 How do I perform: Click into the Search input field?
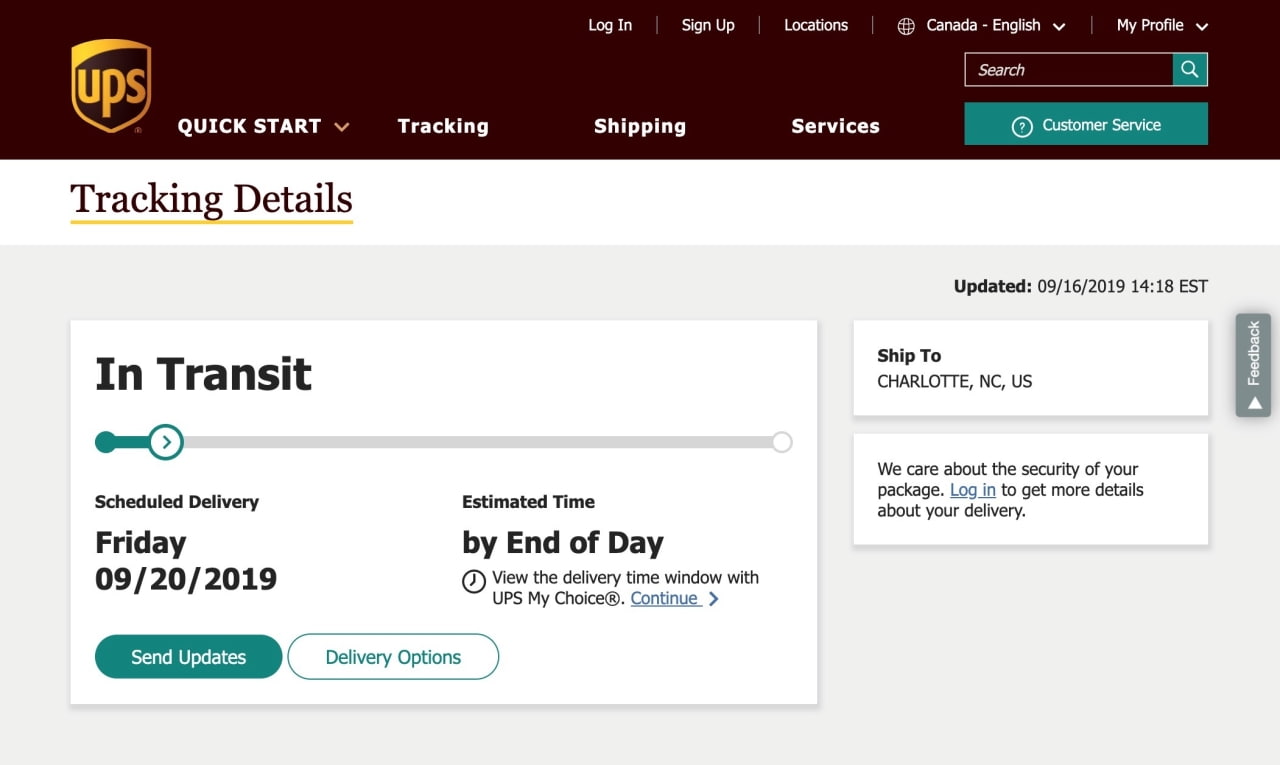click(x=1068, y=70)
